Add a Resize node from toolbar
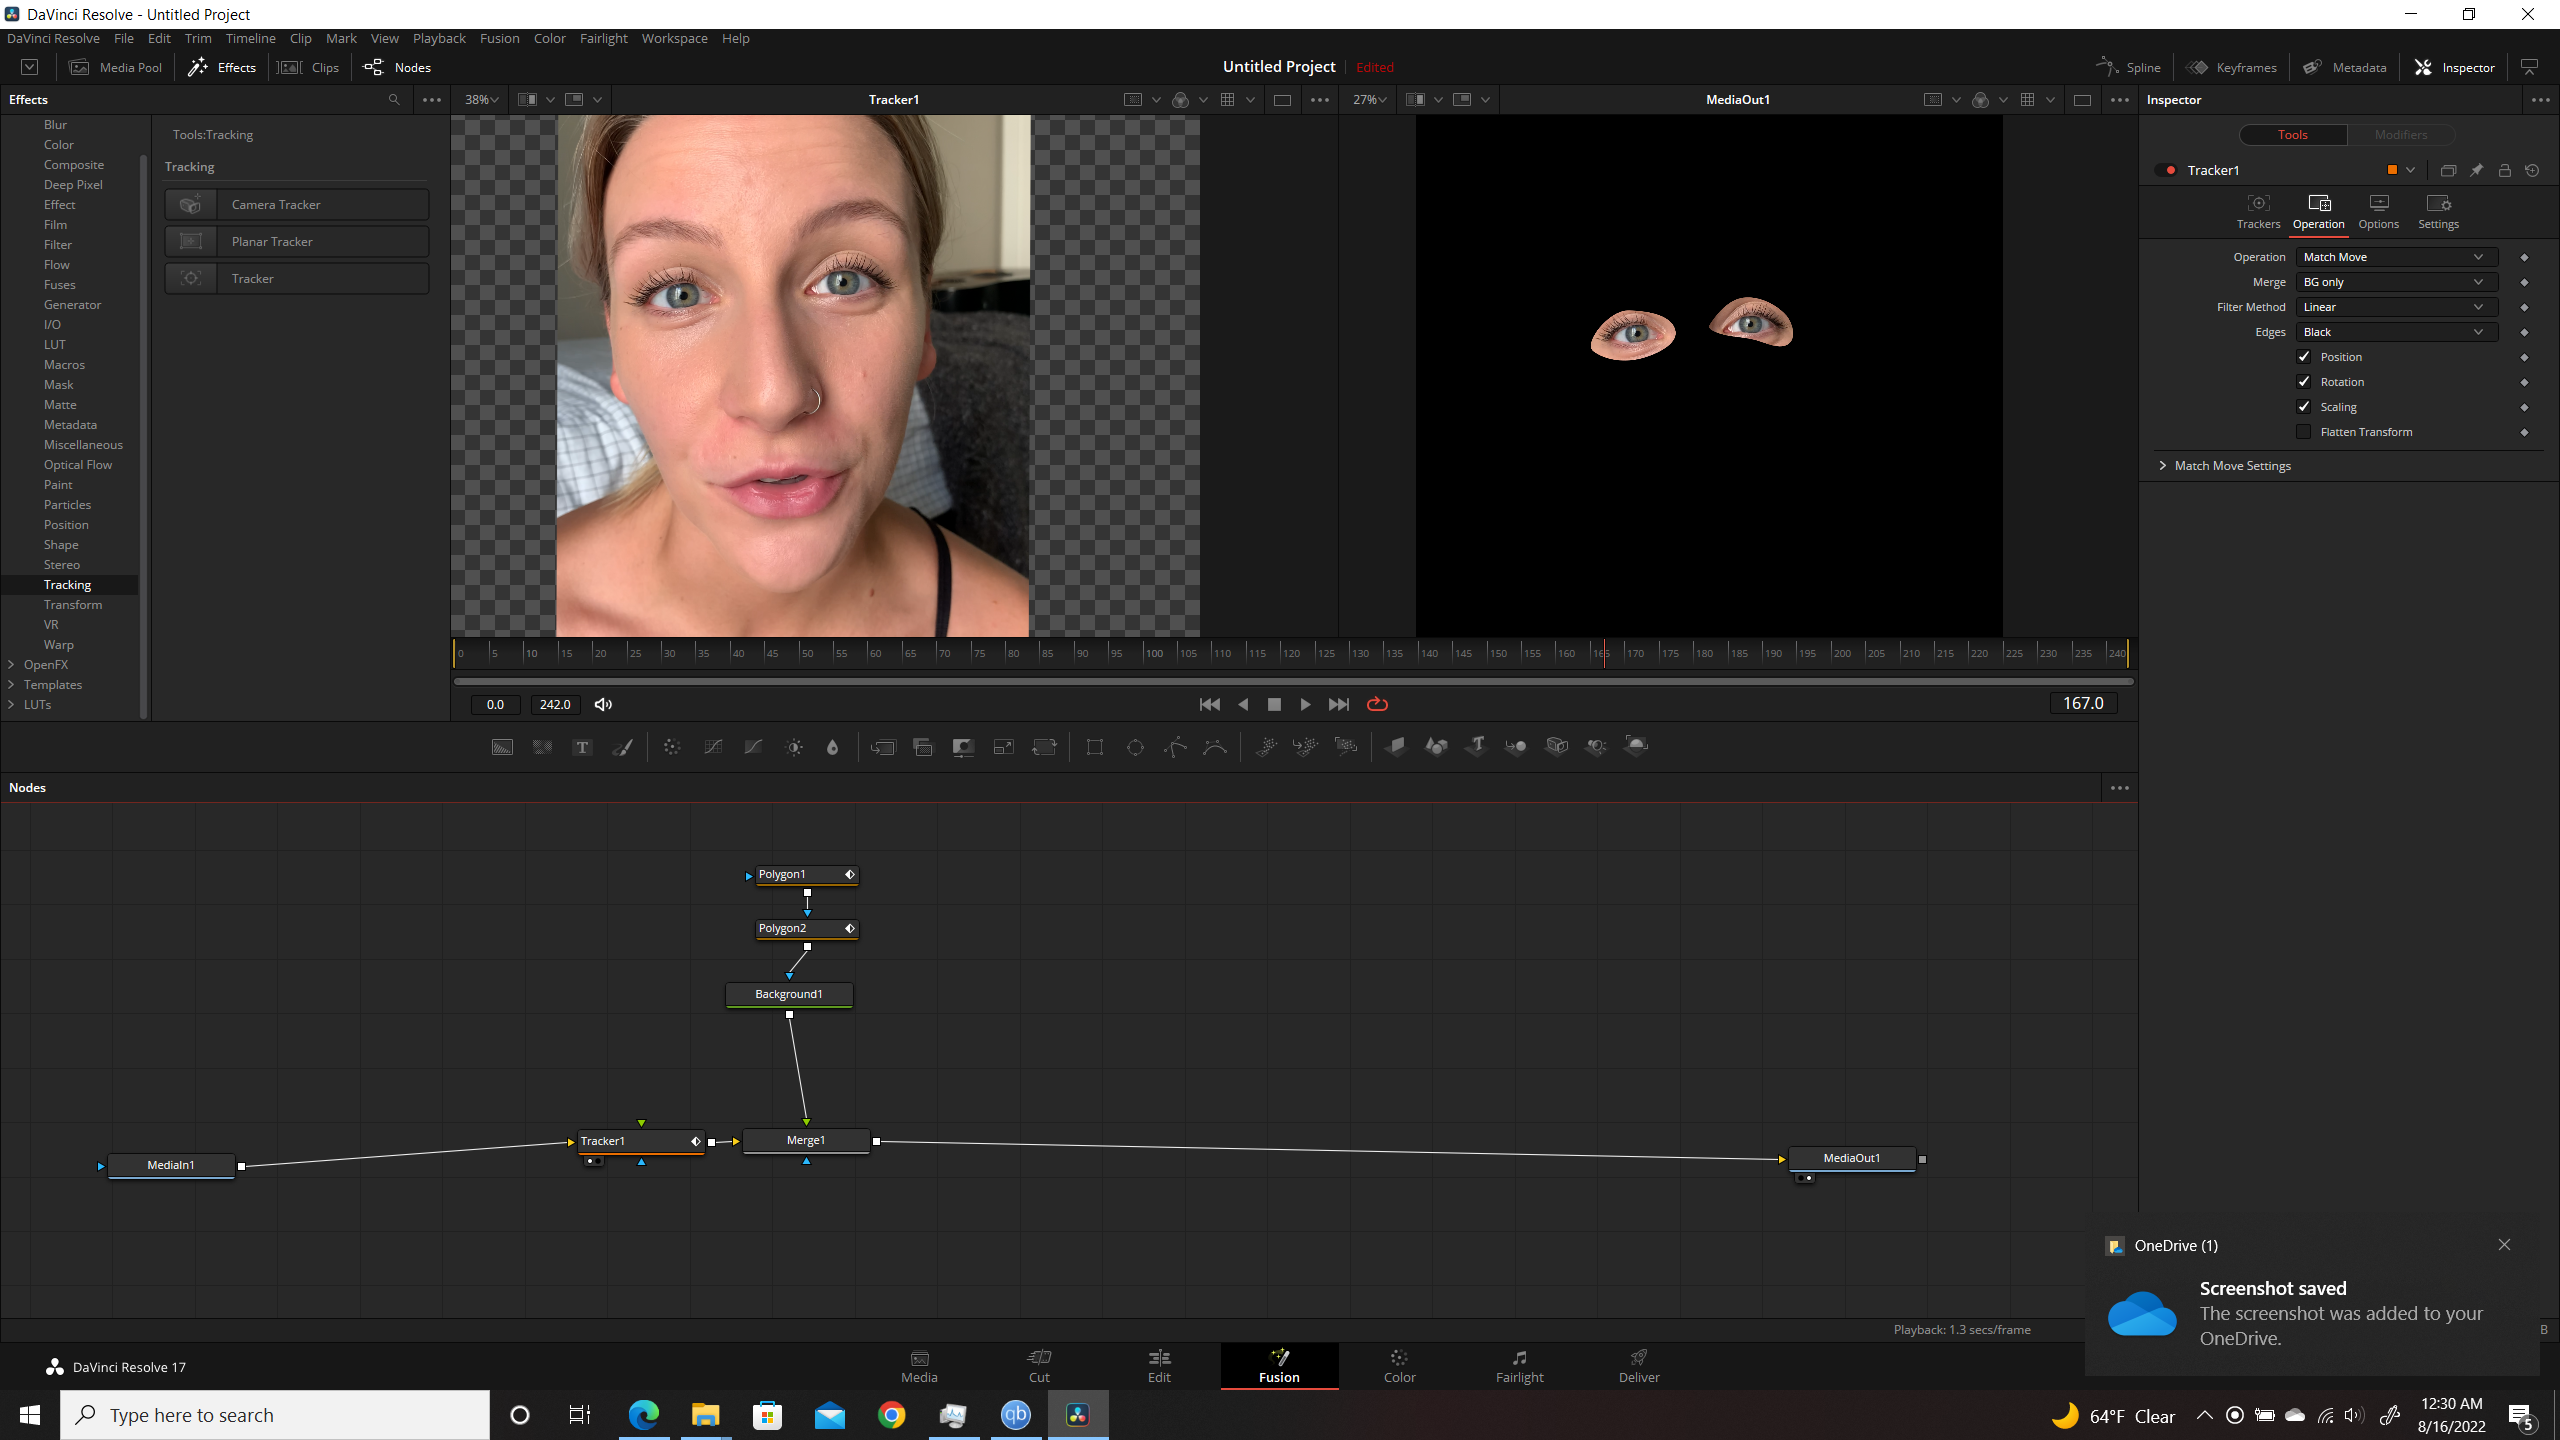The width and height of the screenshot is (2560, 1440). (x=1003, y=747)
